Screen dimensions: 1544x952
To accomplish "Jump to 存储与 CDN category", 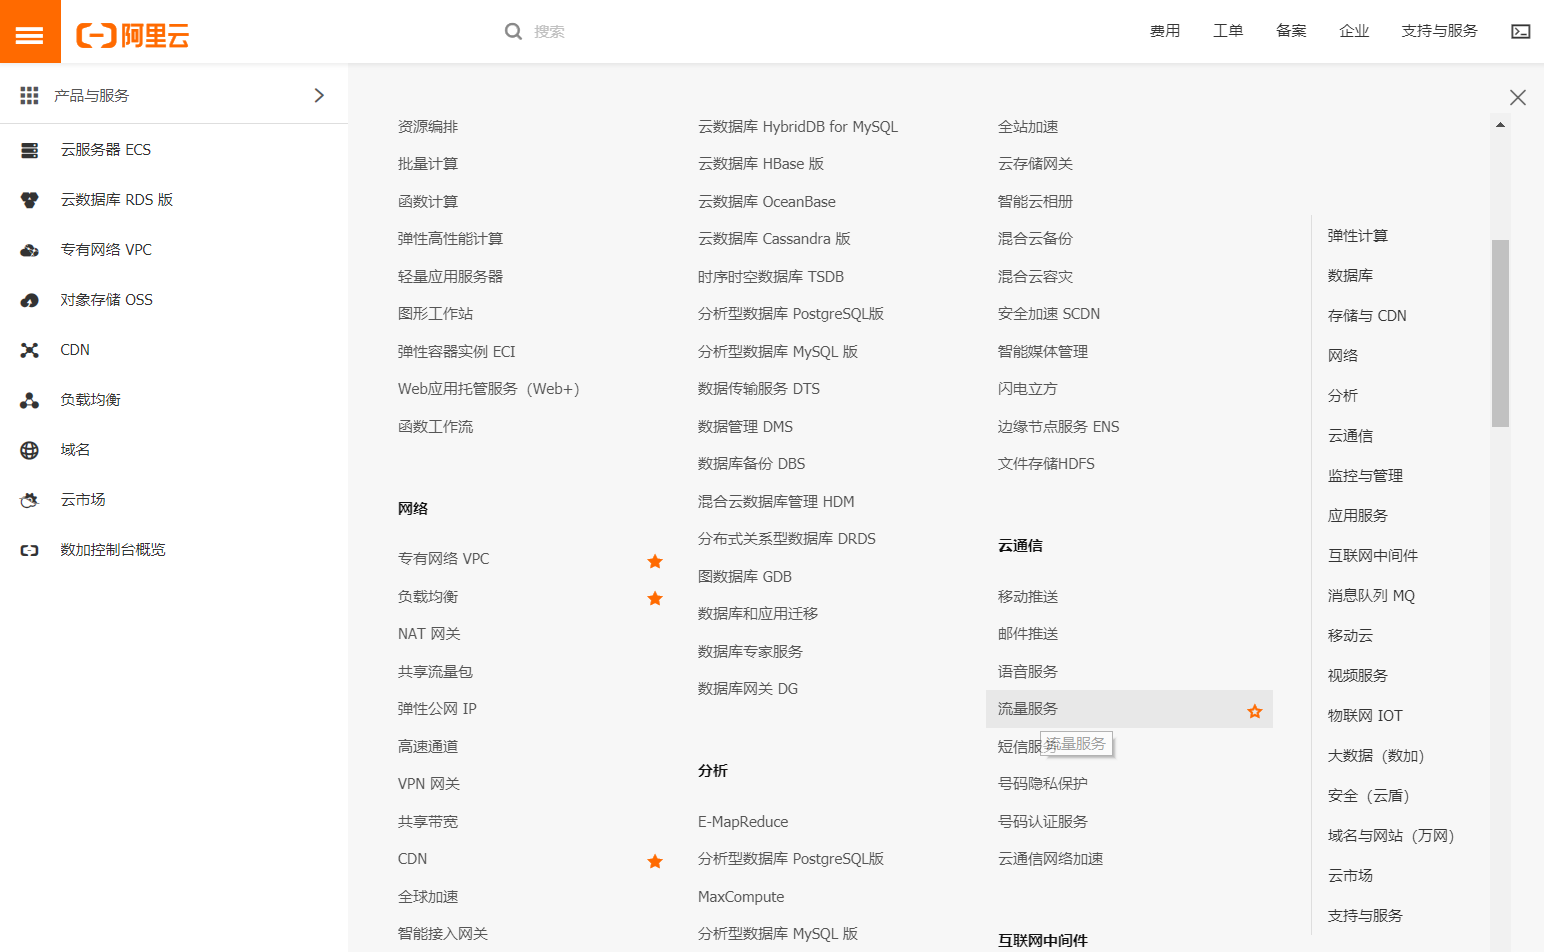I will pos(1367,316).
